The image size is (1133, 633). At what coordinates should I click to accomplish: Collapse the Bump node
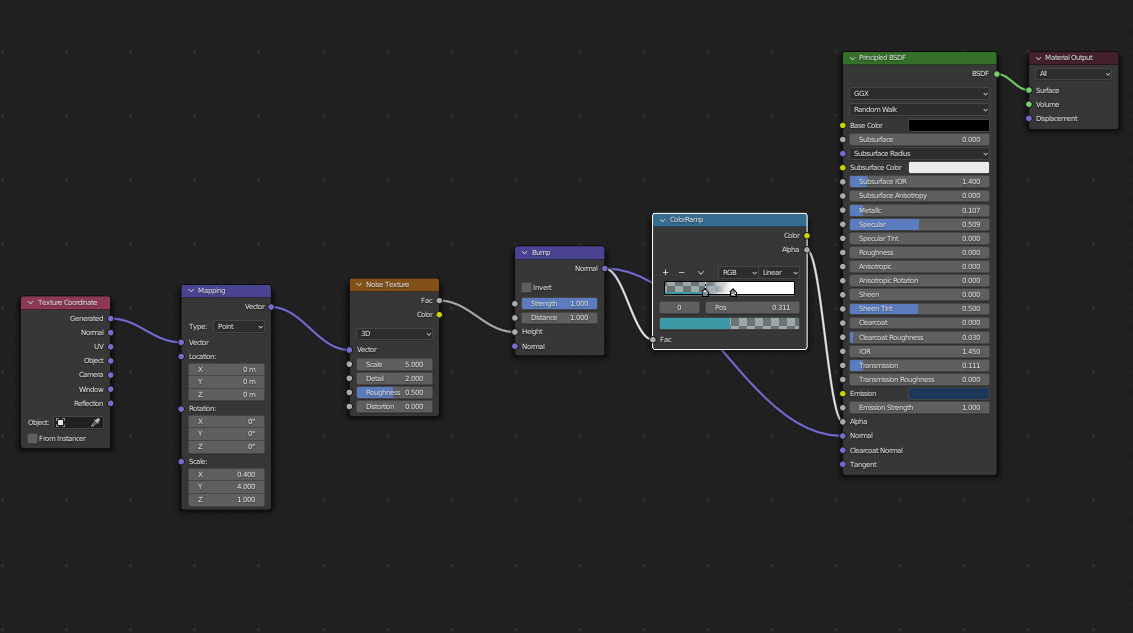[x=525, y=253]
